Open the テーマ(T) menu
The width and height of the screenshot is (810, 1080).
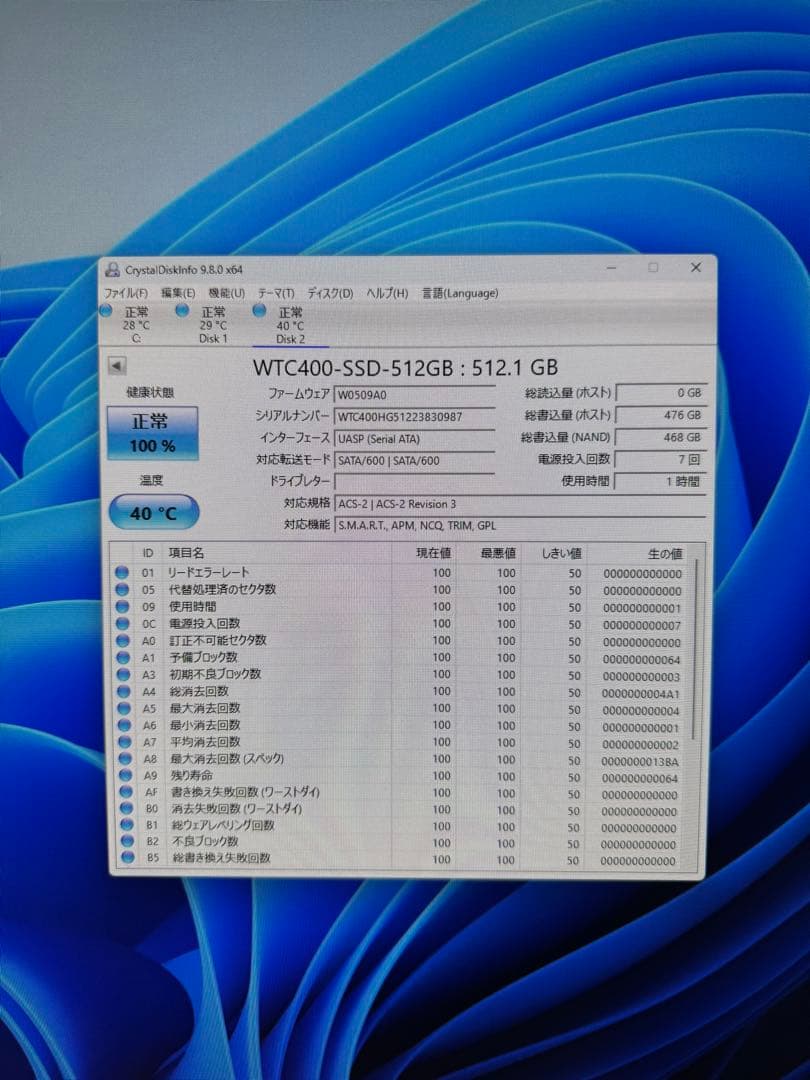point(276,293)
